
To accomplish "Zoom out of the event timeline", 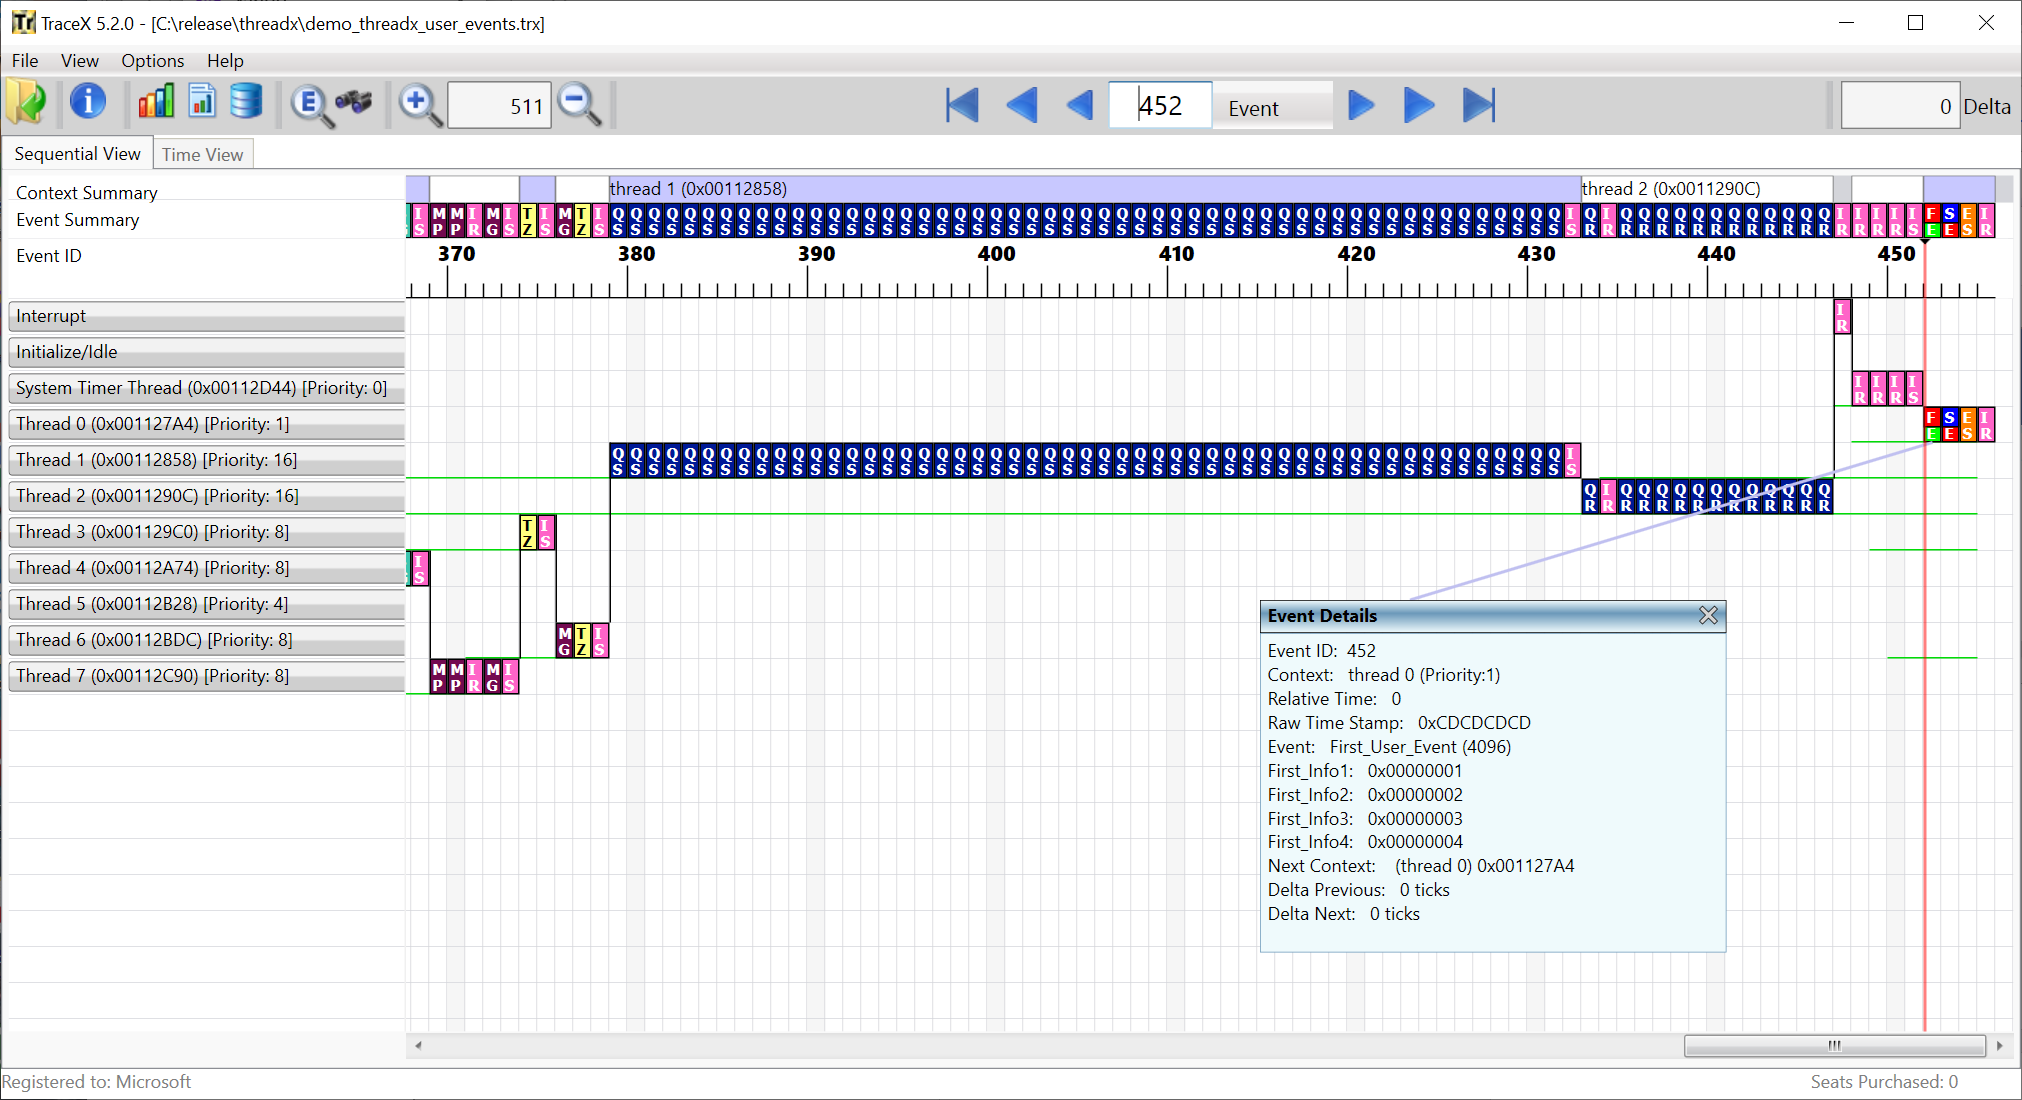I will (579, 103).
